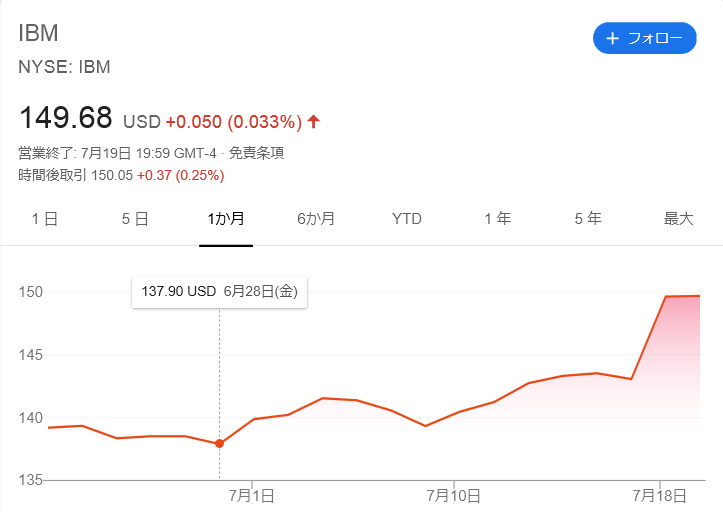Open the 6か月 chart range
Screen dimensions: 723x512
pos(316,219)
